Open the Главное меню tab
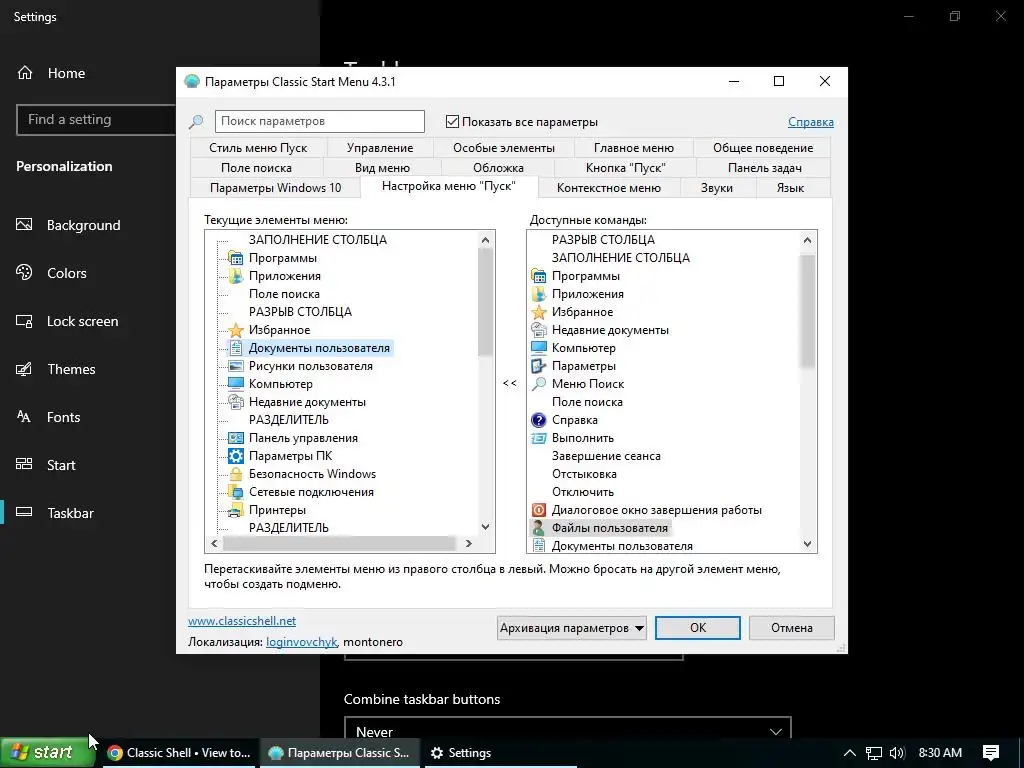The width and height of the screenshot is (1024, 768). click(x=633, y=148)
